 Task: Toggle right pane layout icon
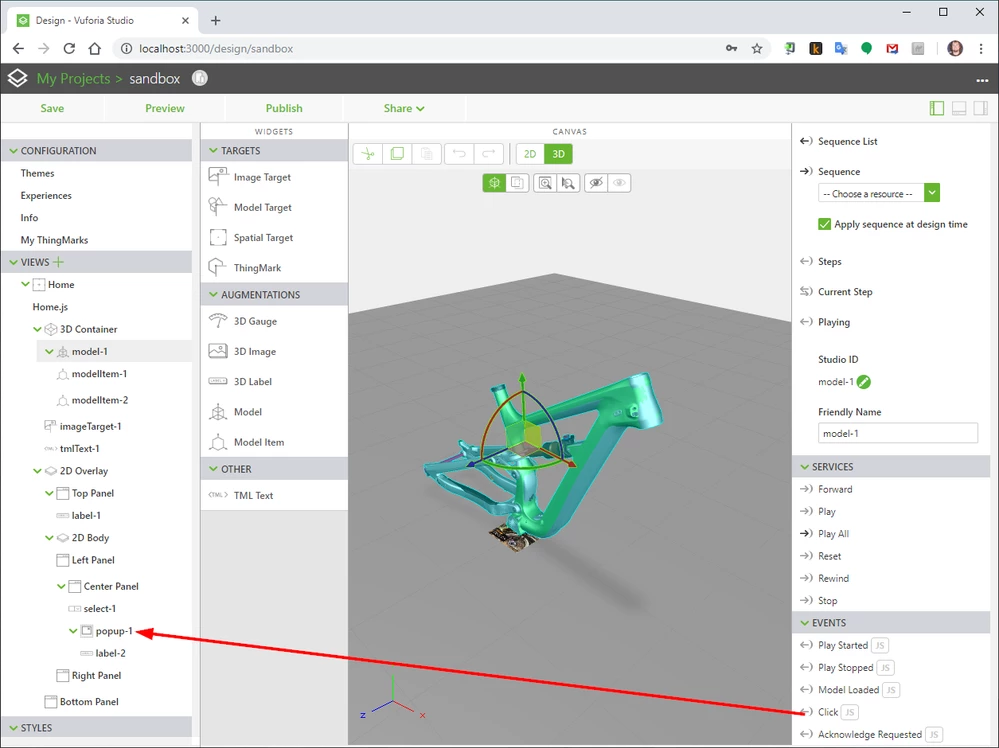[981, 108]
